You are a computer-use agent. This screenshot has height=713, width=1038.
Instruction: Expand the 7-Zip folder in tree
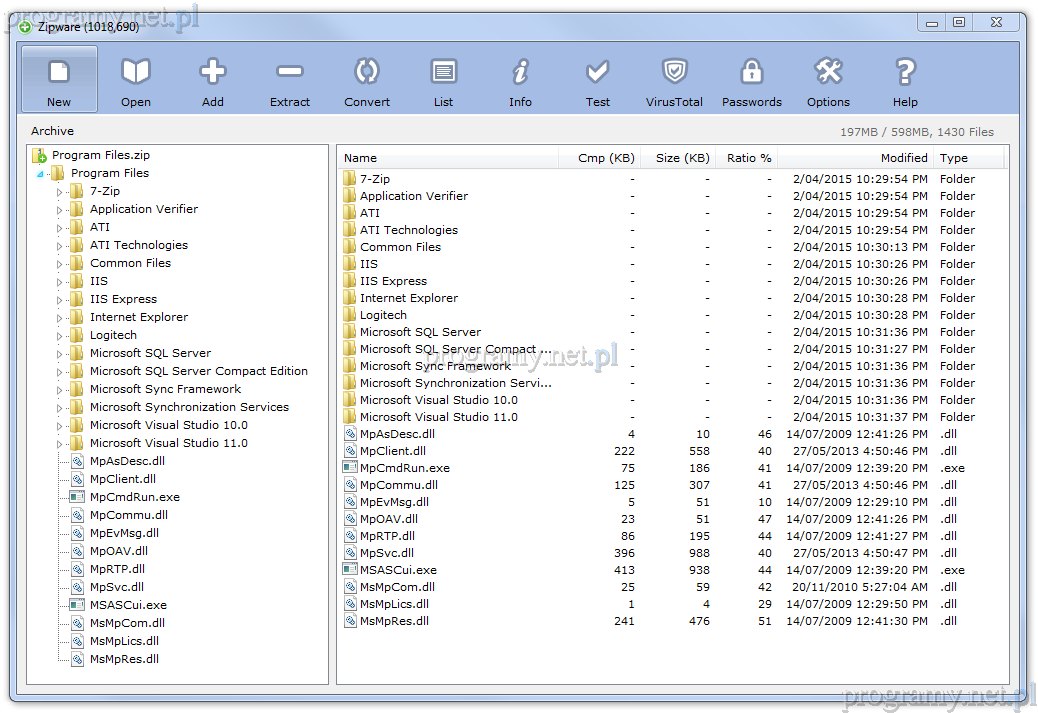[x=59, y=192]
